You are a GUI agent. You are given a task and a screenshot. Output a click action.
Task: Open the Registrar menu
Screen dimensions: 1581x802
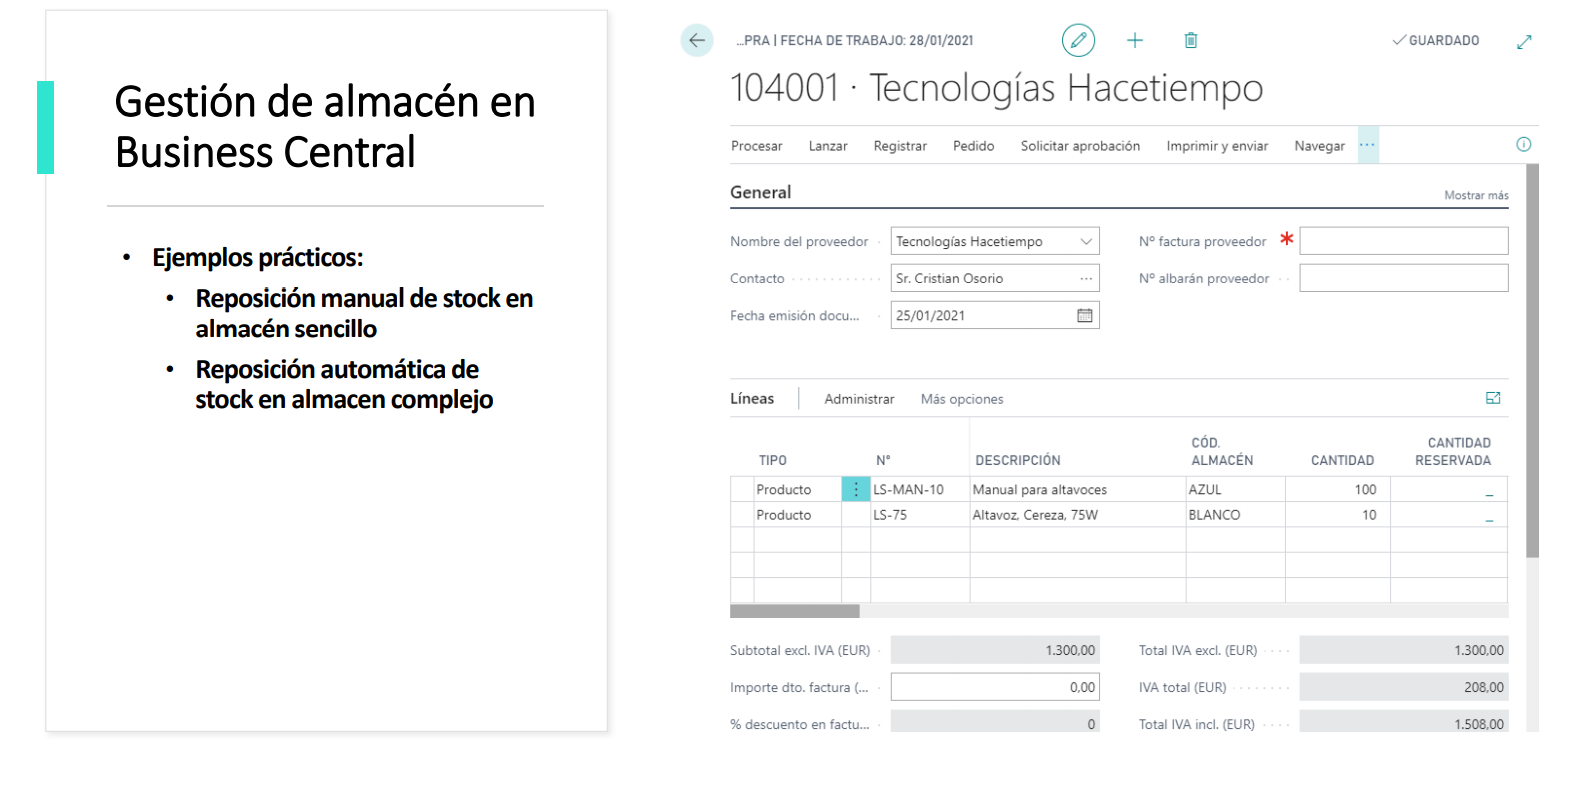(x=900, y=146)
